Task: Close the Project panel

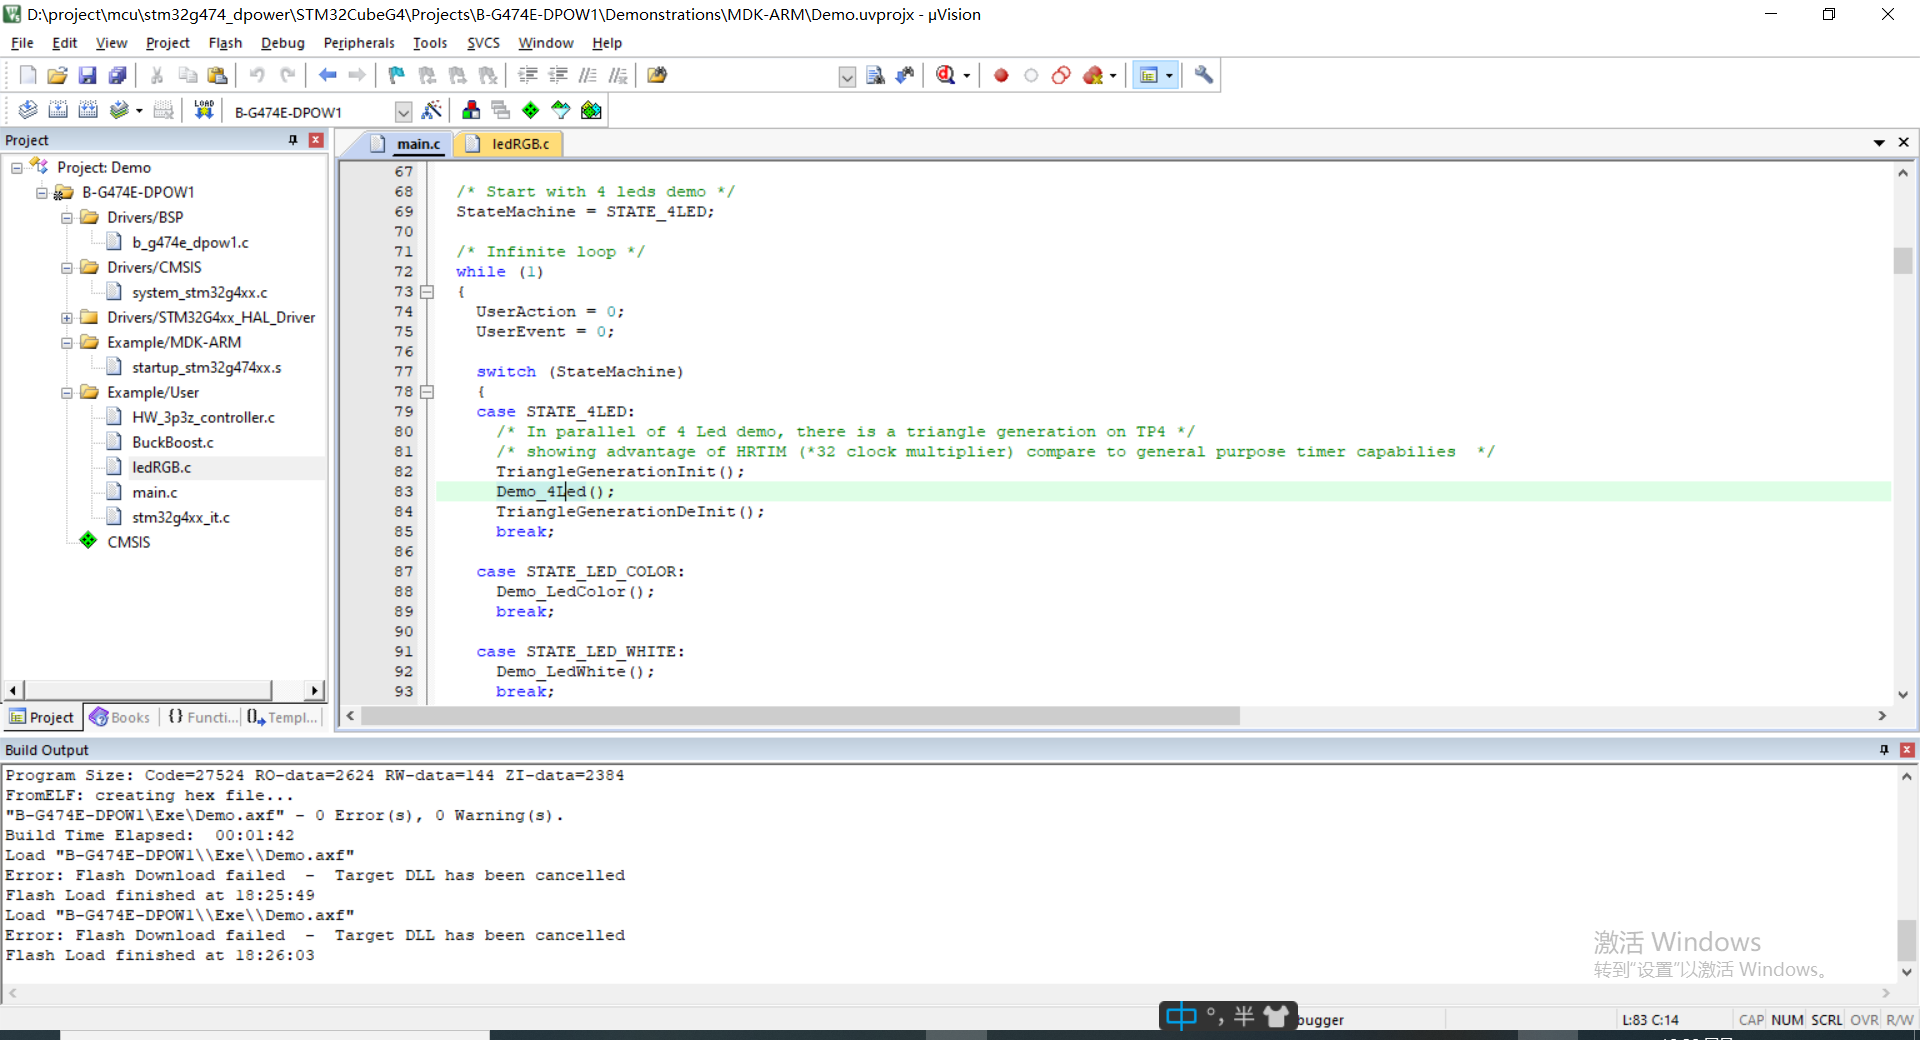Action: pos(316,140)
